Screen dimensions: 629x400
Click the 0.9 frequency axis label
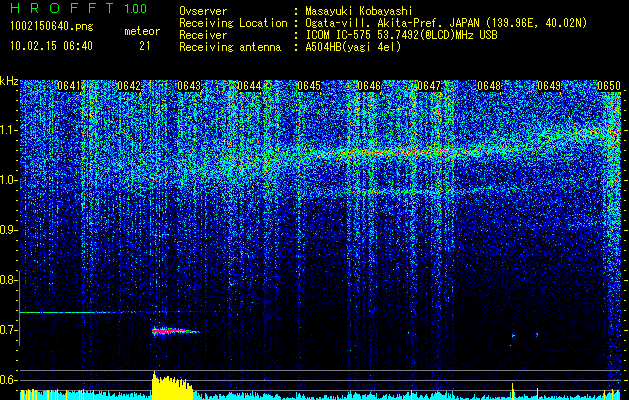9,230
